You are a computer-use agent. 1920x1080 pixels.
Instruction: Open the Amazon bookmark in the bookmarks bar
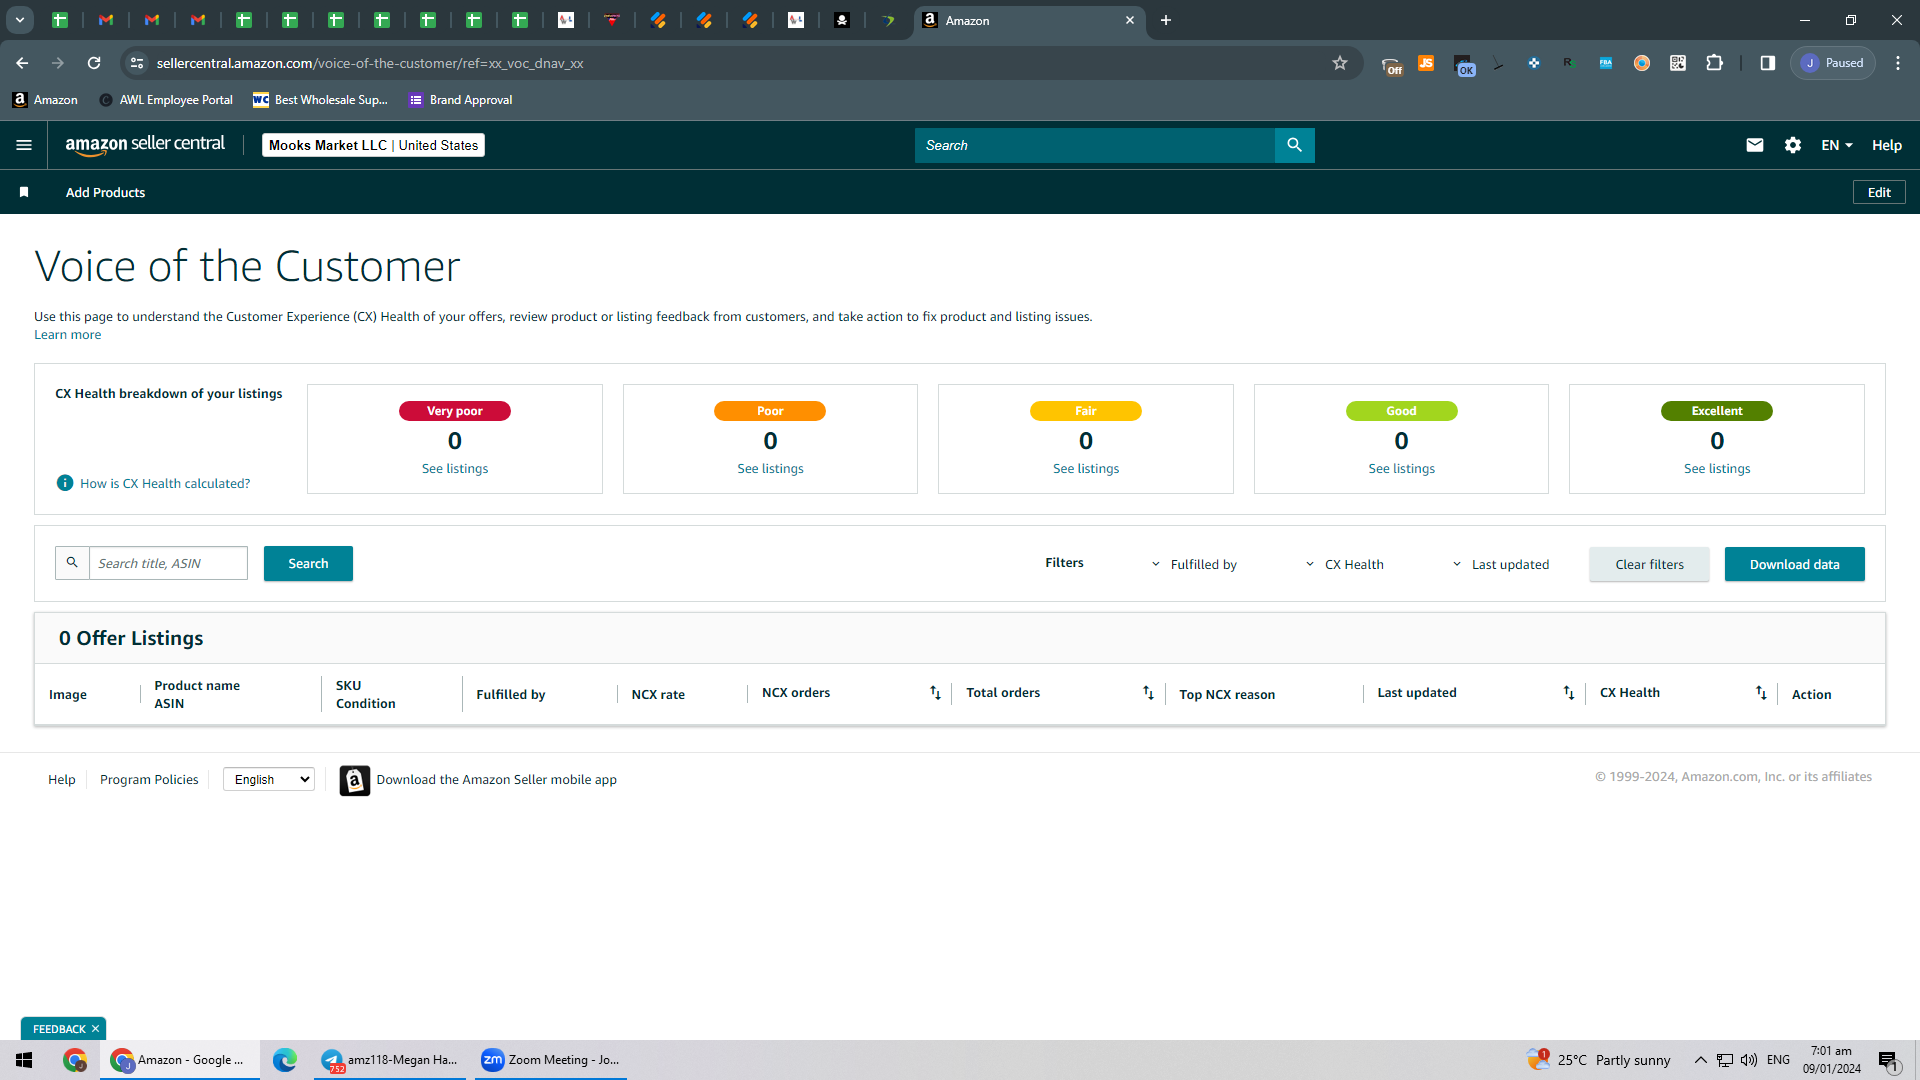coord(45,100)
